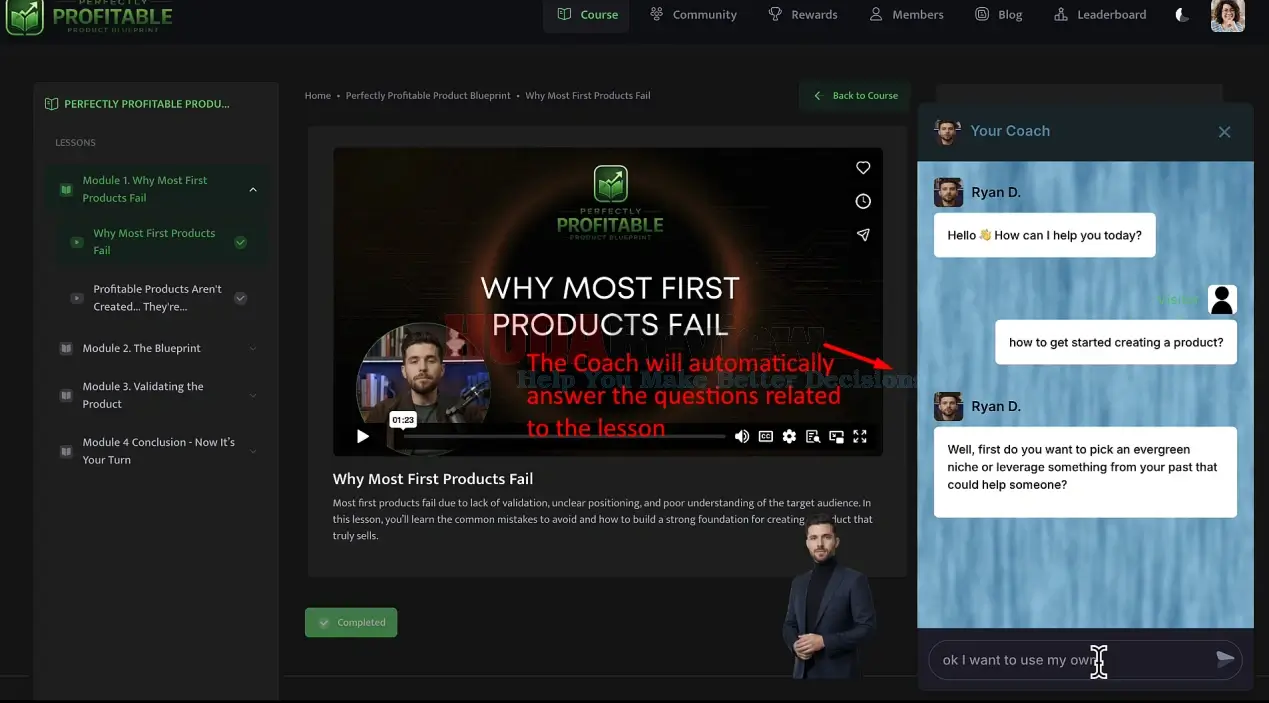Toggle closed captions on video
Image resolution: width=1269 pixels, height=703 pixels.
point(765,436)
